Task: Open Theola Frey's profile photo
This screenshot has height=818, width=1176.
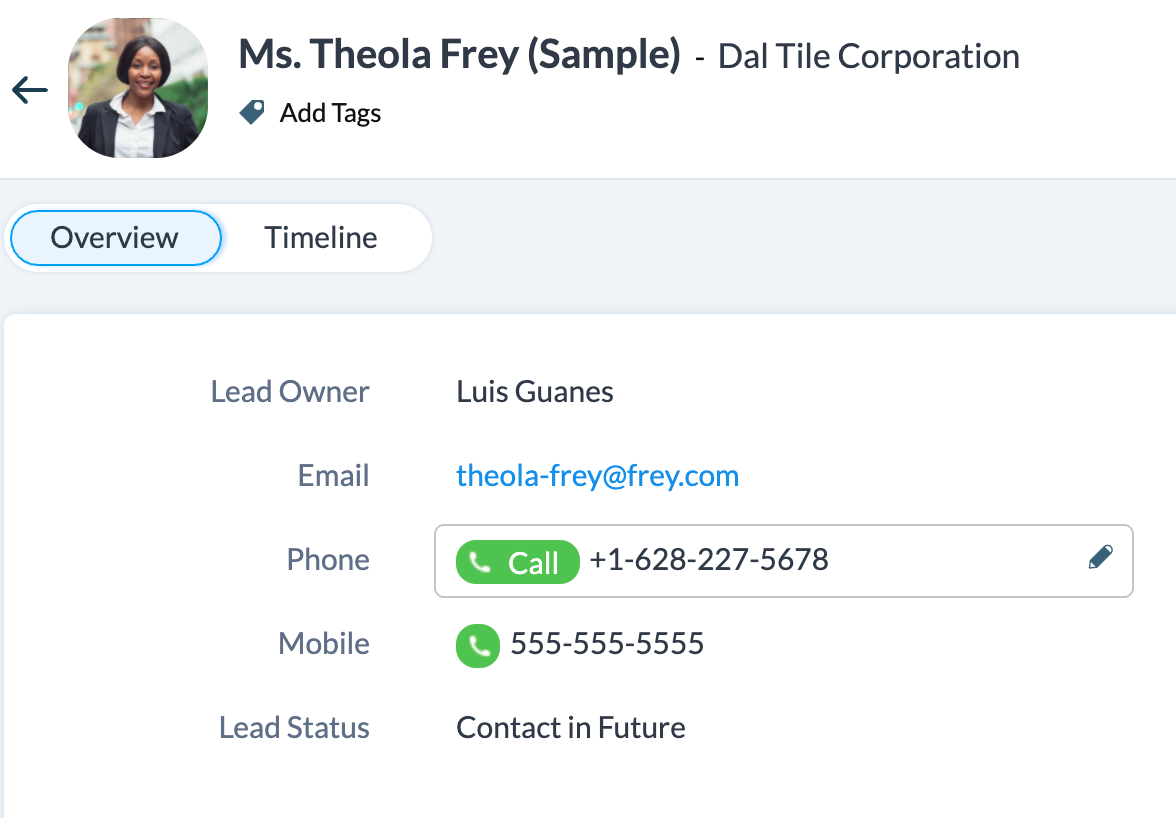Action: coord(138,88)
